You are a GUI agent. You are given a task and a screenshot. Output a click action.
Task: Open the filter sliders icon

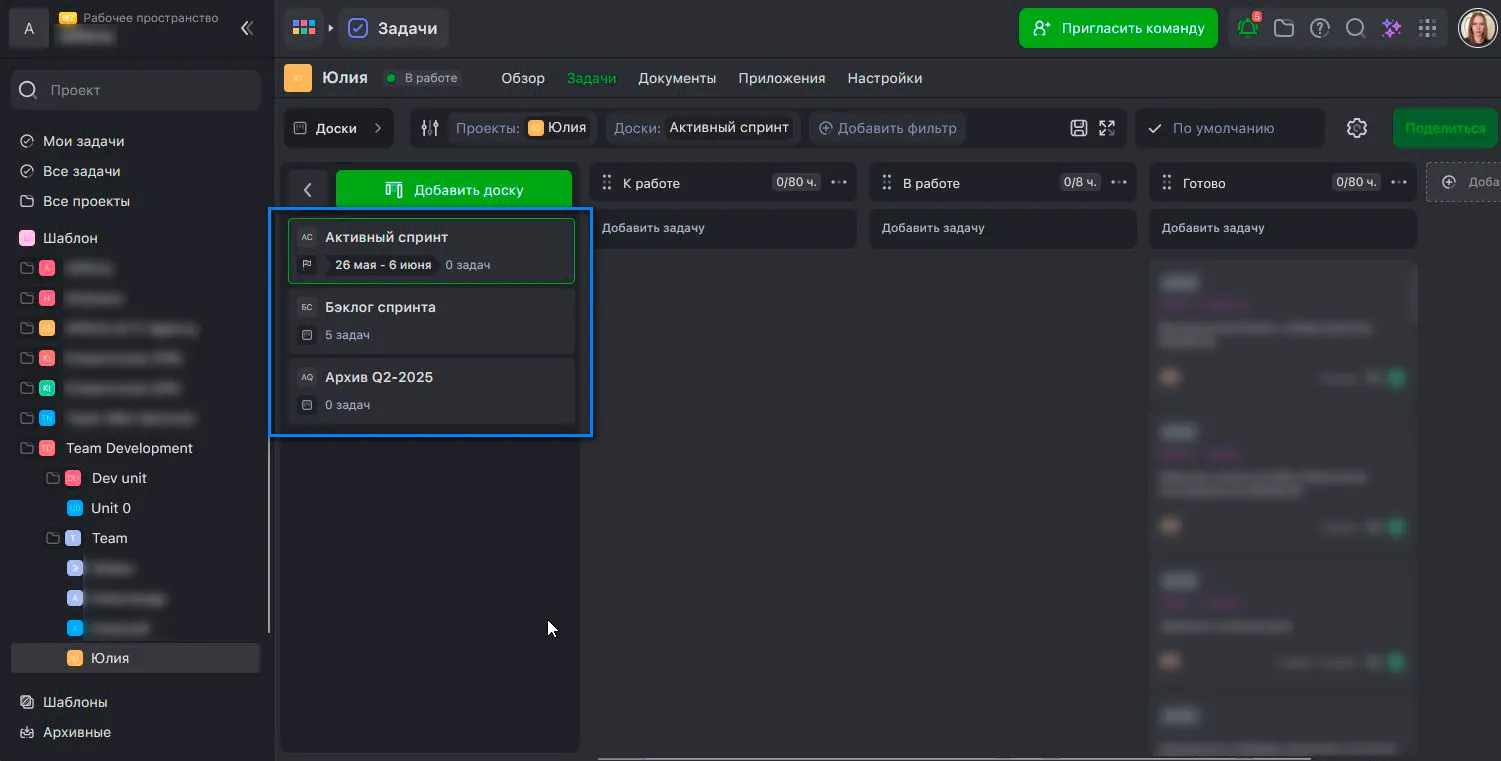[x=430, y=128]
